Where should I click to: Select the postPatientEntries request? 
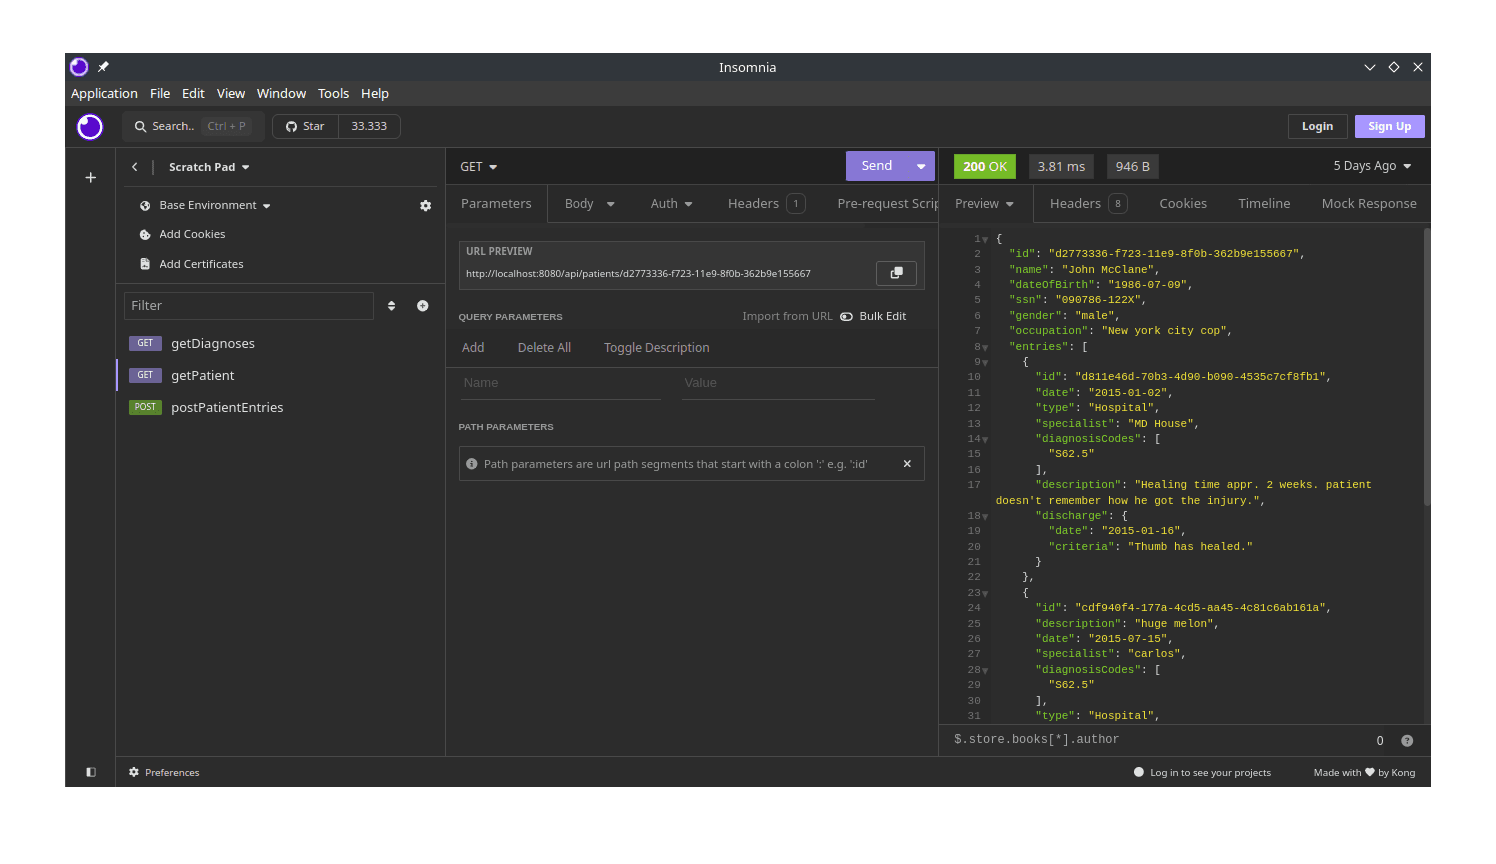pos(227,408)
